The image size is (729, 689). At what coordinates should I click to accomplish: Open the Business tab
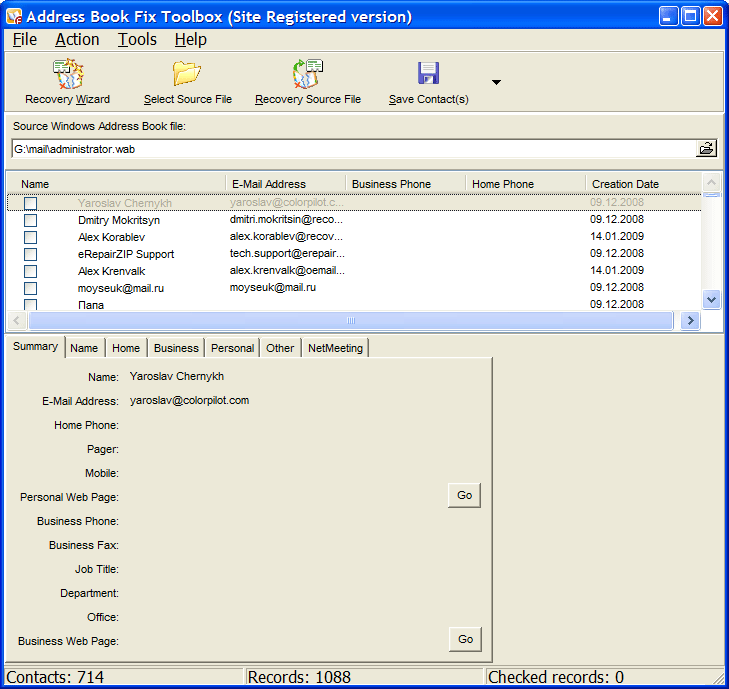176,348
